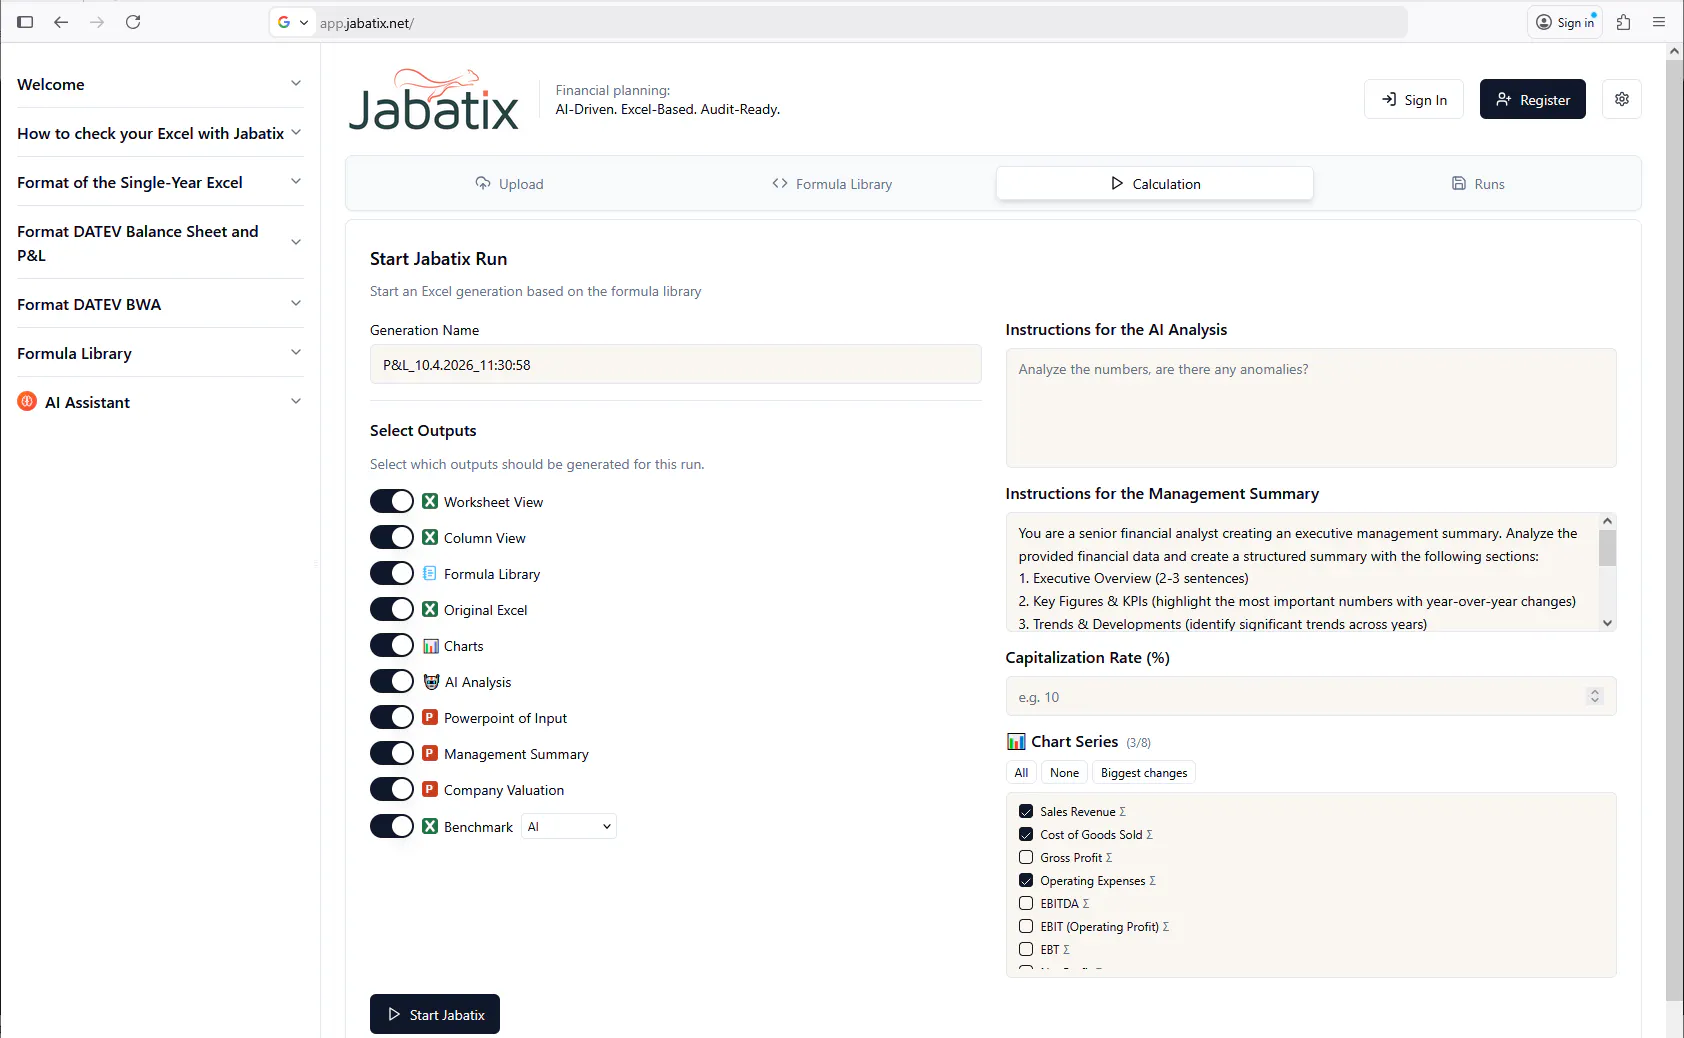The image size is (1684, 1038).
Task: Check the EBITDA chart series
Action: pyautogui.click(x=1026, y=903)
